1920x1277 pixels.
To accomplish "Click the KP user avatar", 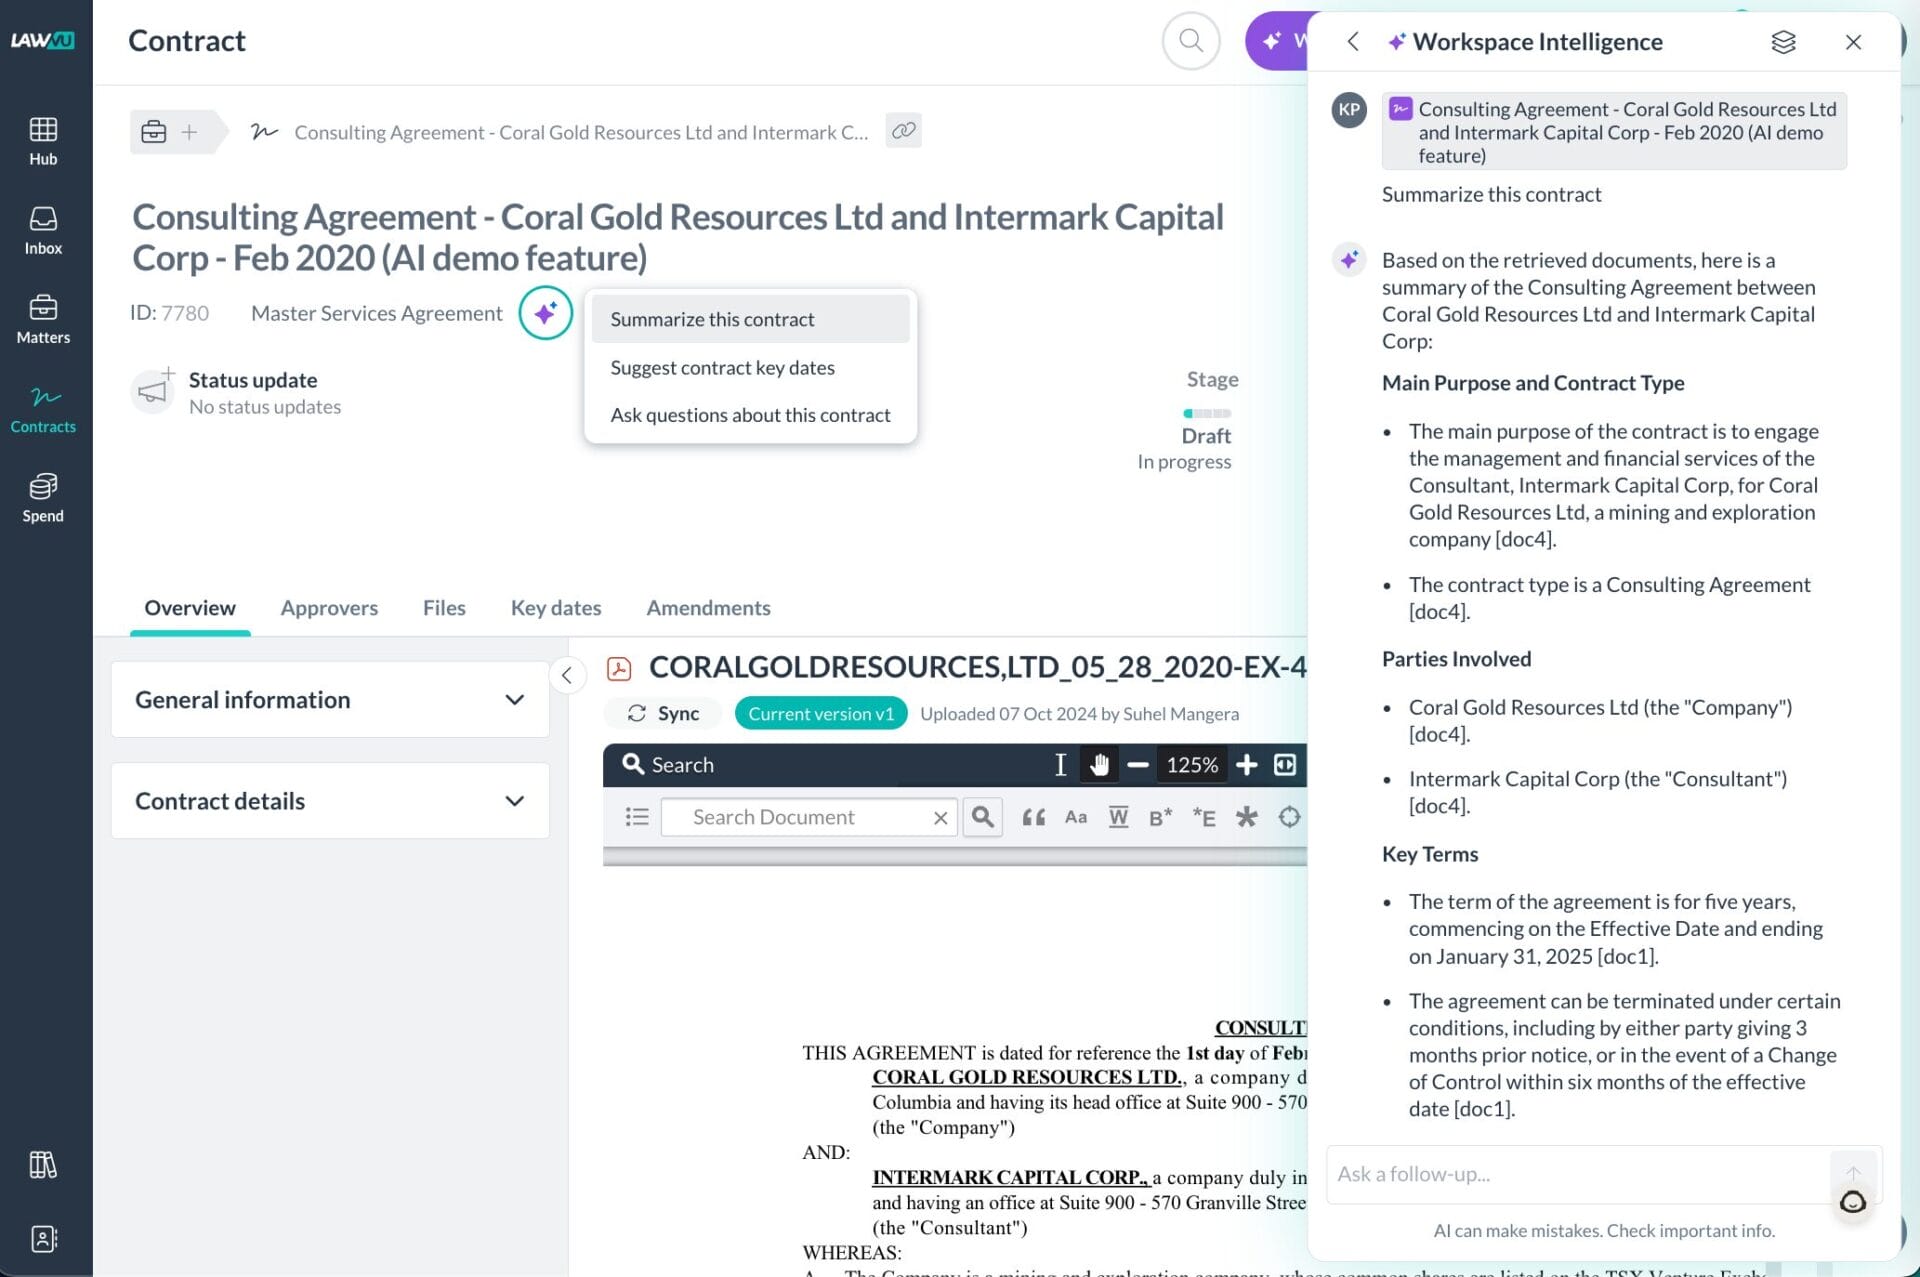I will 1349,110.
